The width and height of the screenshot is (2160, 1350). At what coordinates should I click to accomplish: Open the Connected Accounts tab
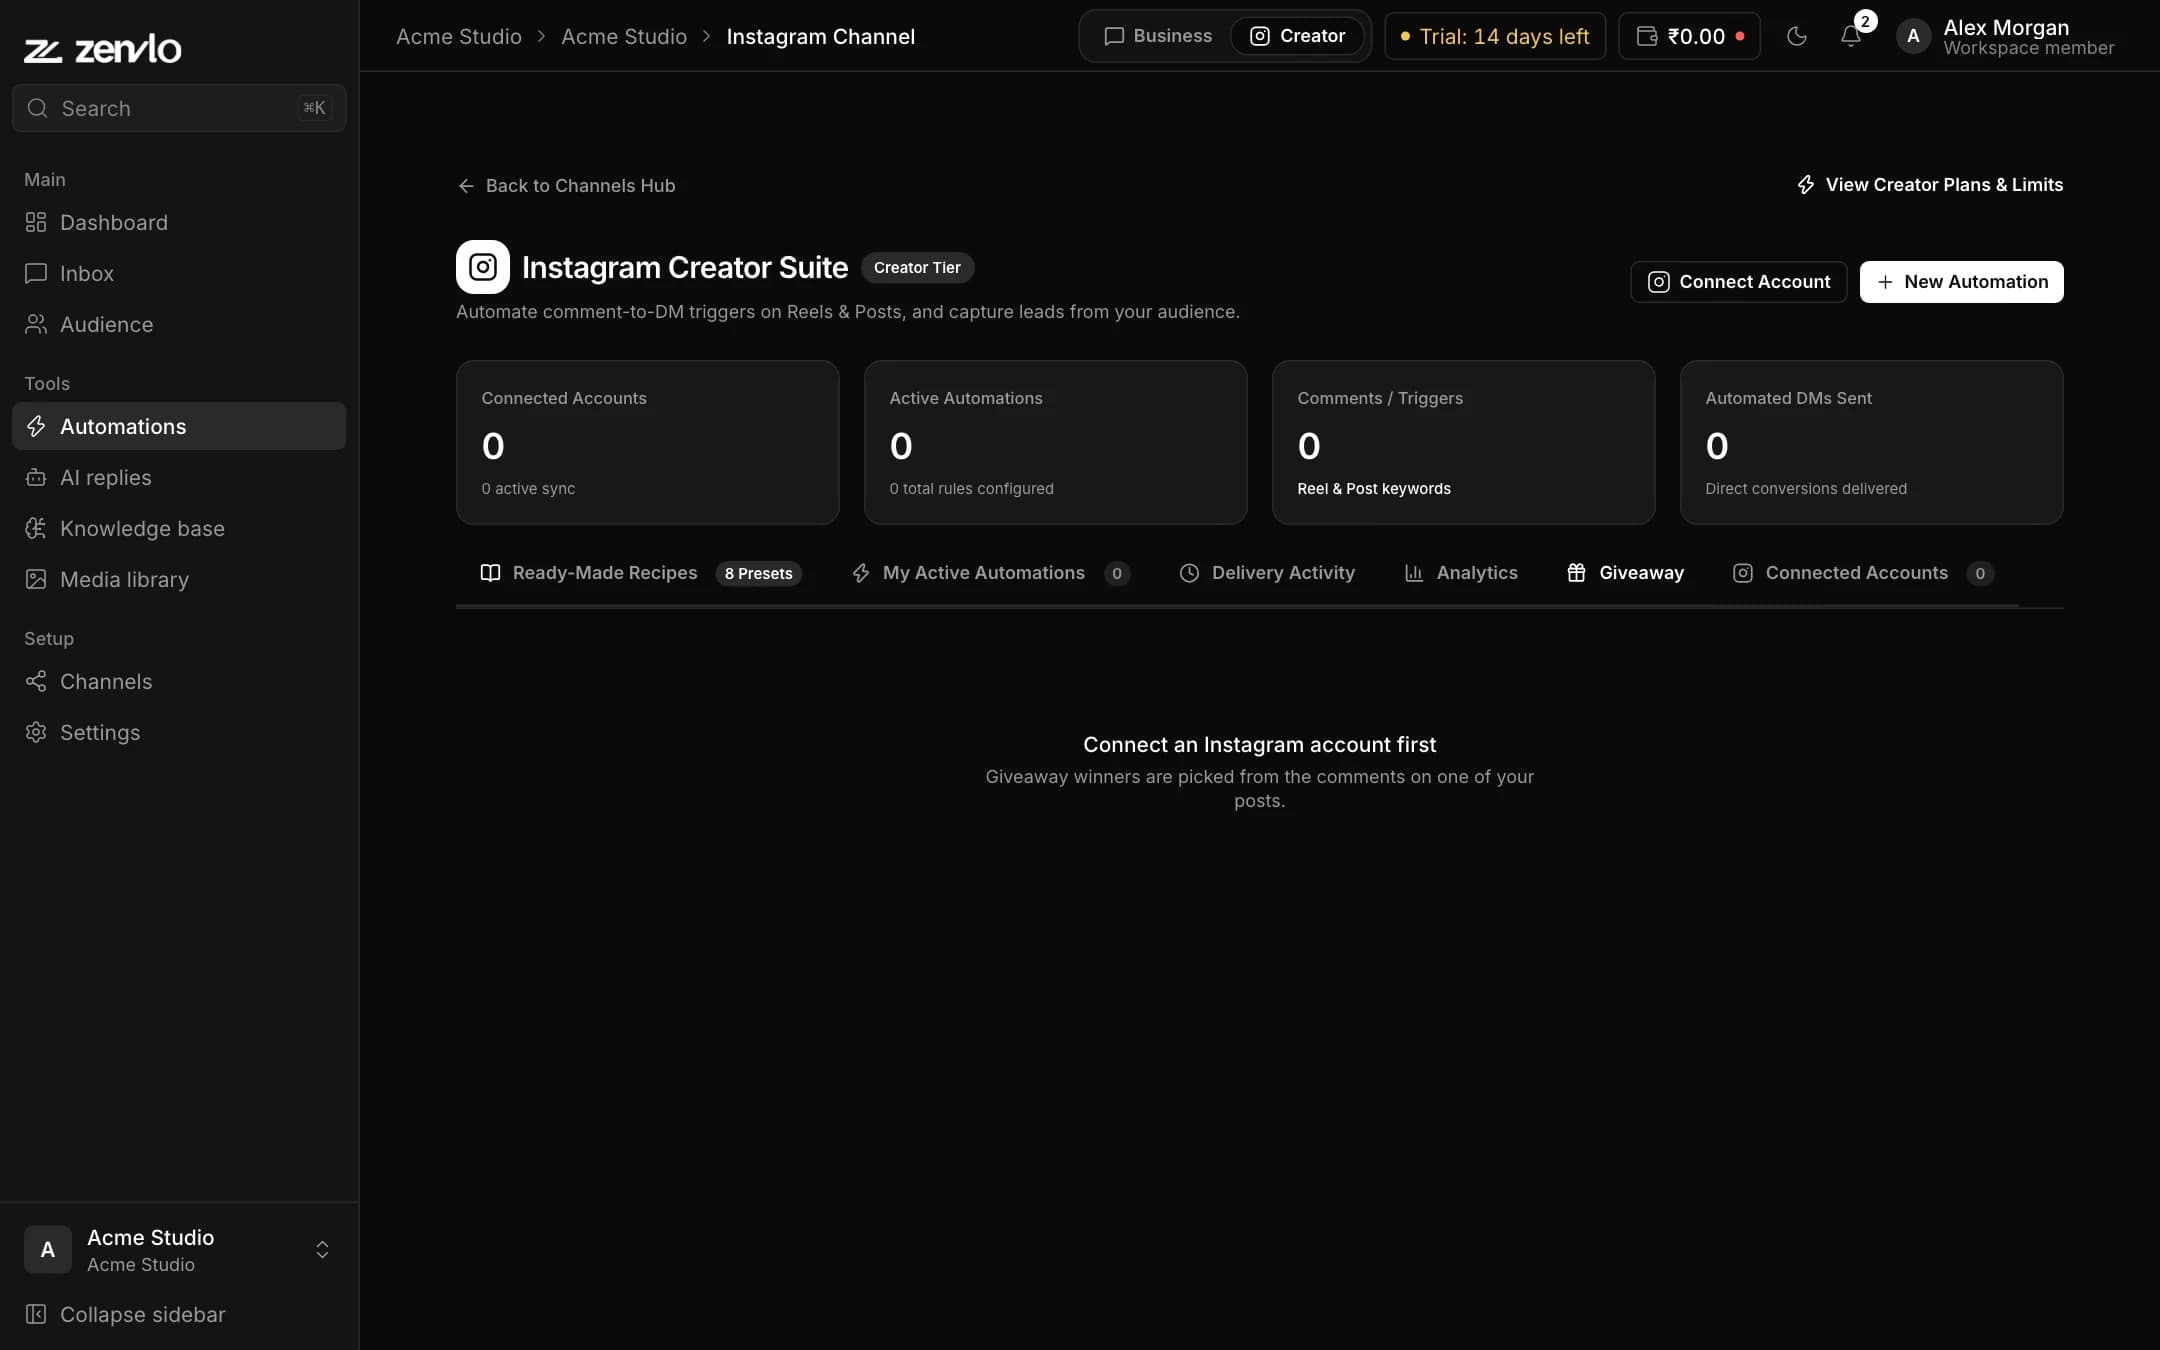tap(1864, 573)
